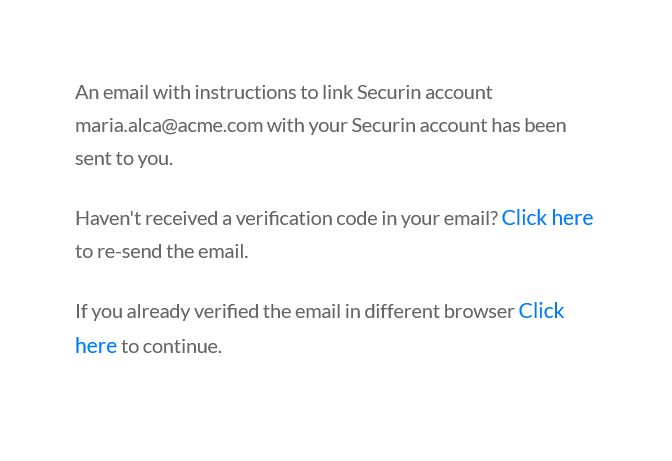Click the word "already" in last paragraph
The height and width of the screenshot is (461, 672).
(x=158, y=311)
